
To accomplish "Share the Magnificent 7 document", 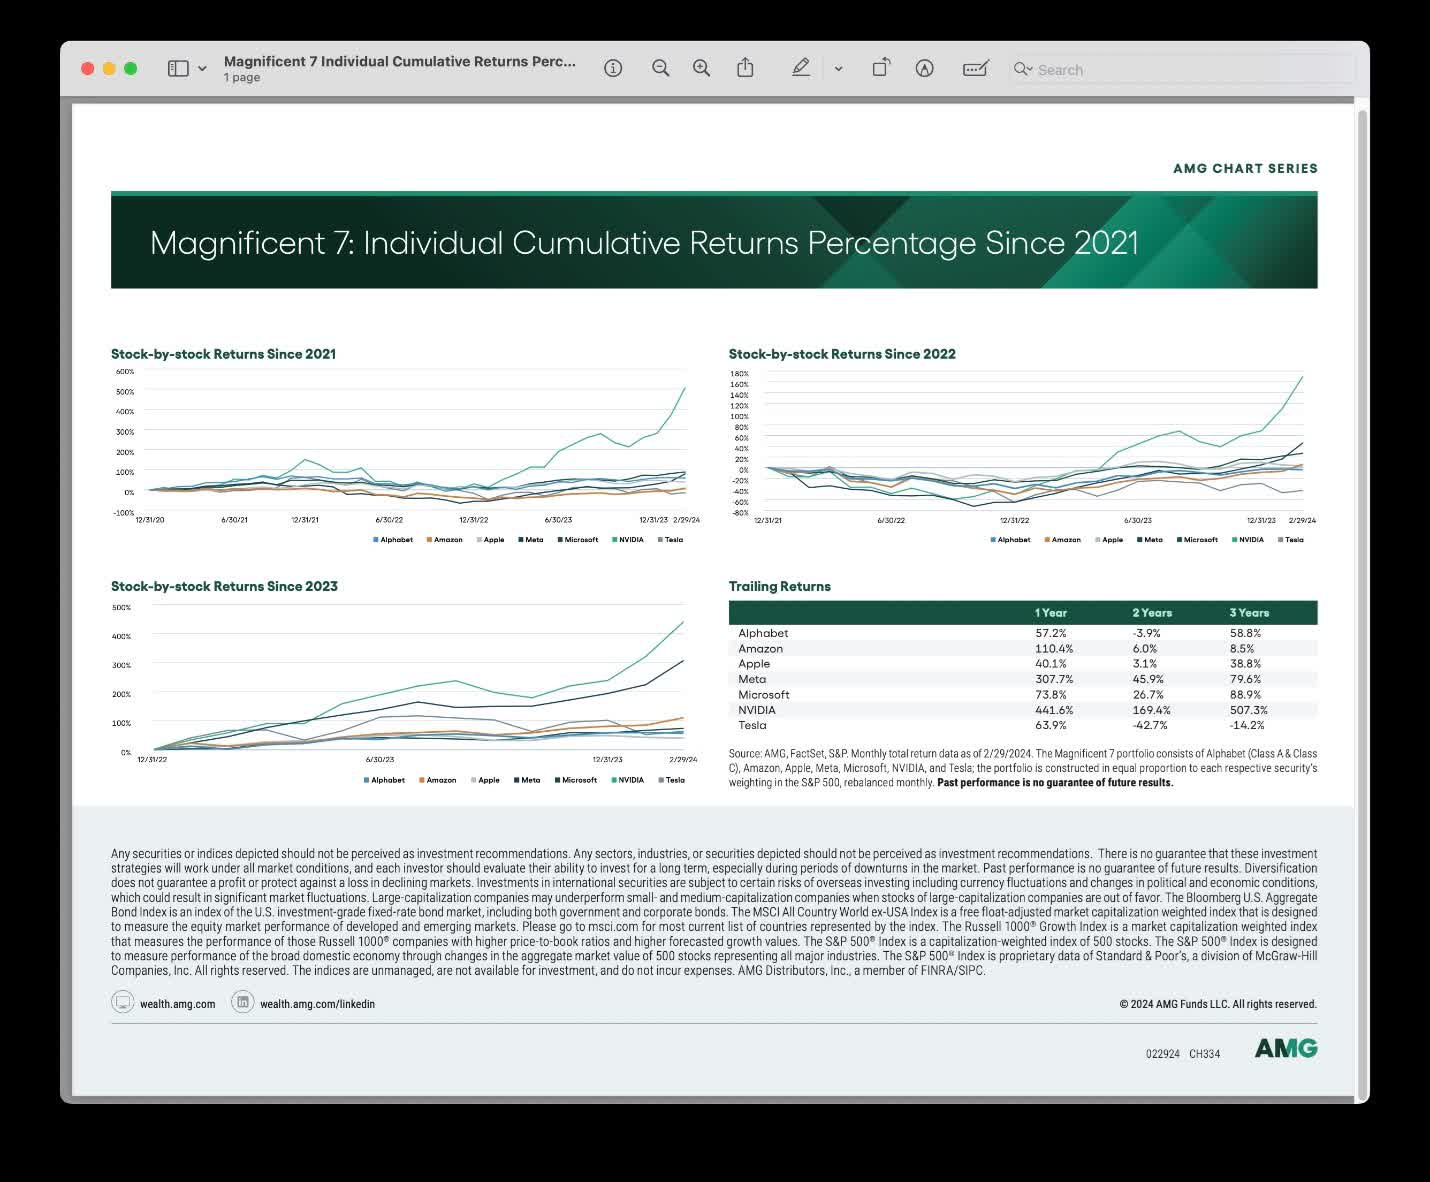I will click(x=745, y=67).
